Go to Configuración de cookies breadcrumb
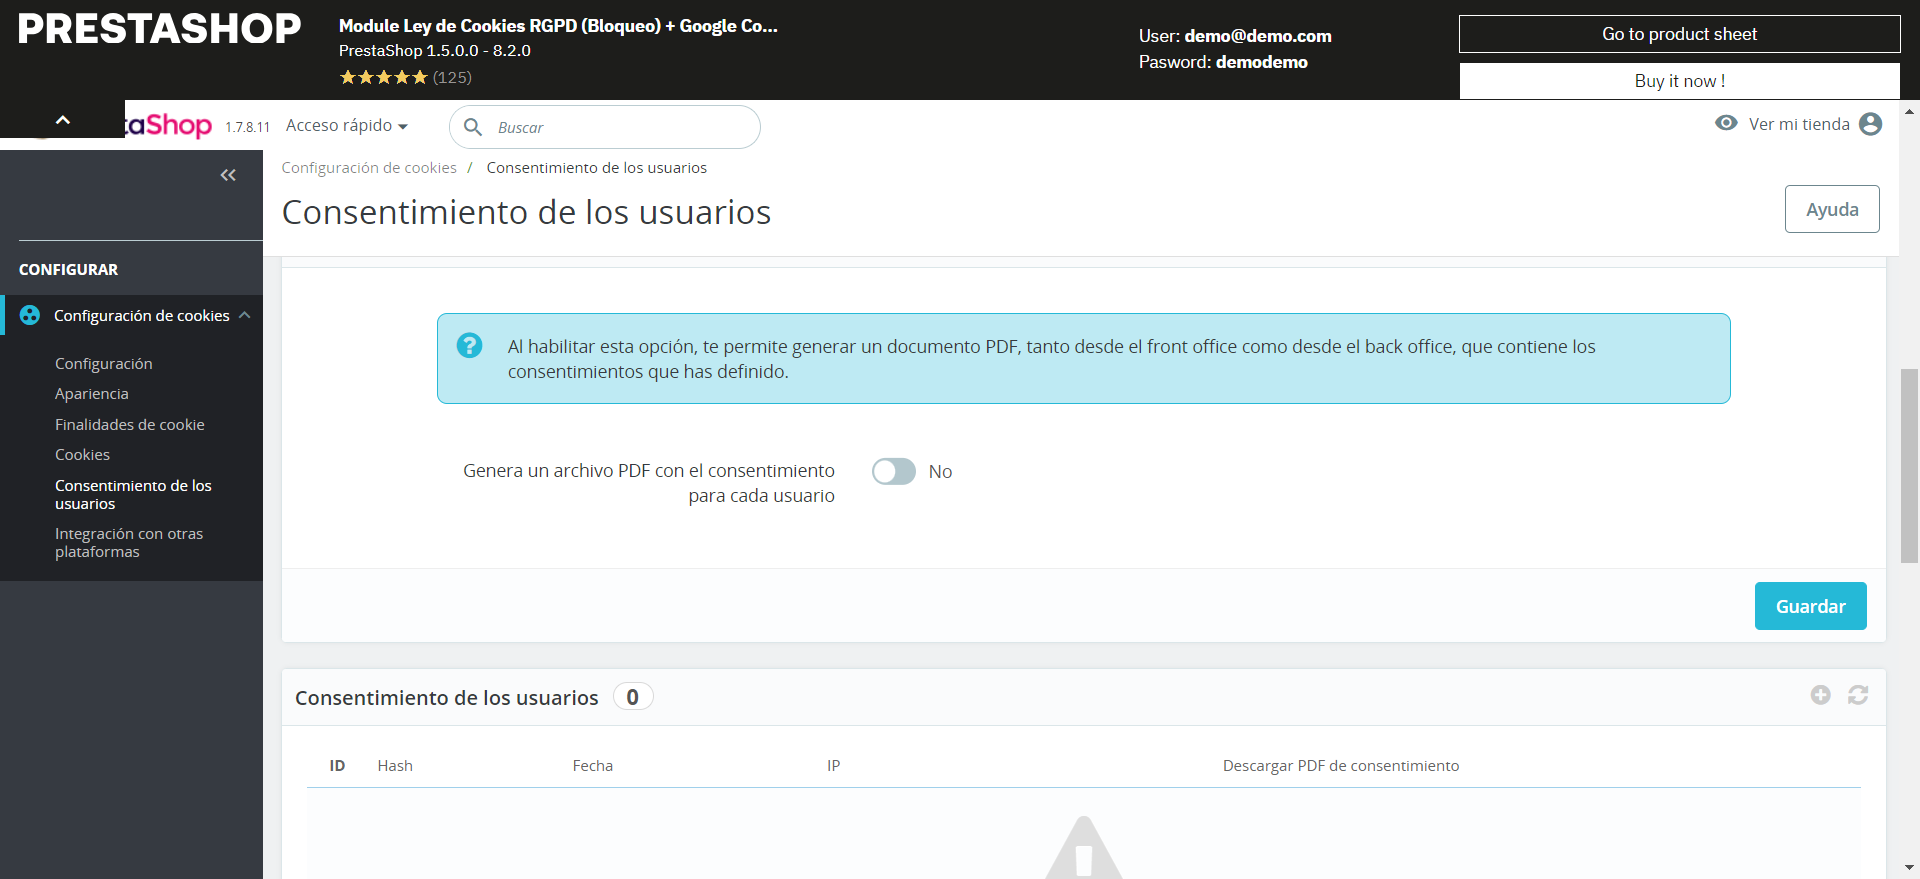Screen dimensions: 1920x879 tap(369, 167)
